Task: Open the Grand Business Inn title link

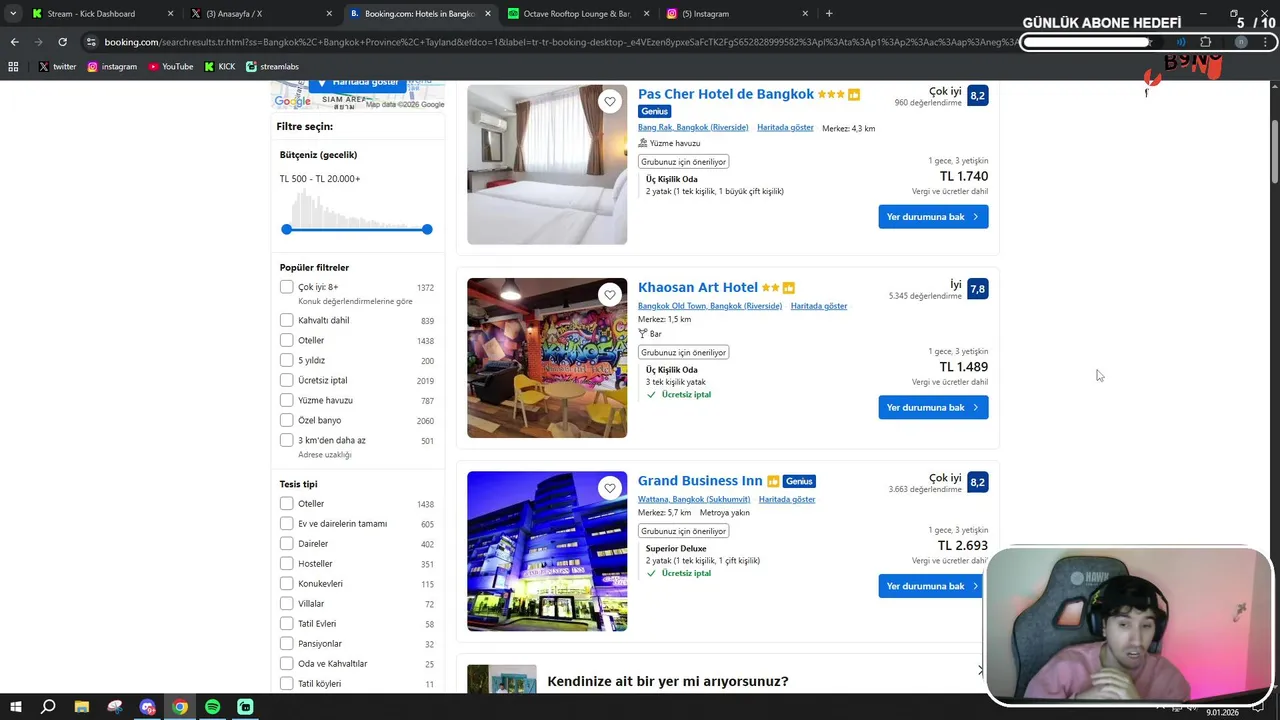Action: click(700, 481)
